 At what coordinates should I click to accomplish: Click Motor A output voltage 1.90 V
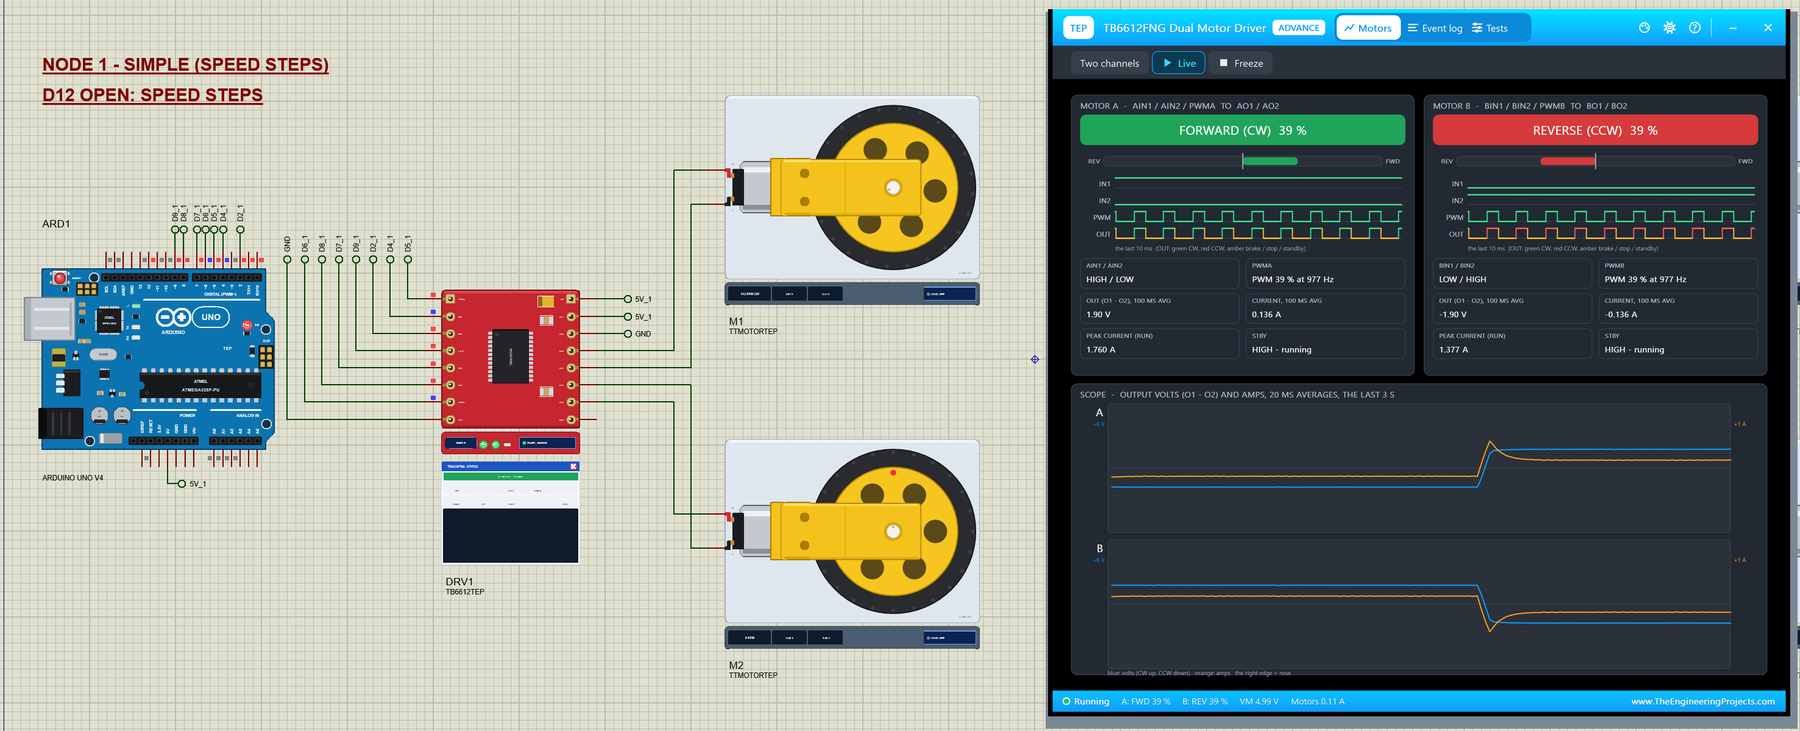pos(1159,308)
